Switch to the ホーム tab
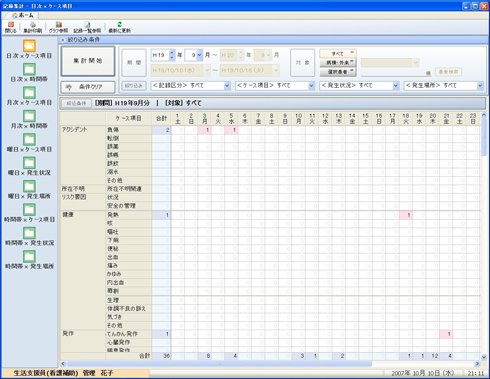Screen dimensions: 490x379 tap(23, 15)
